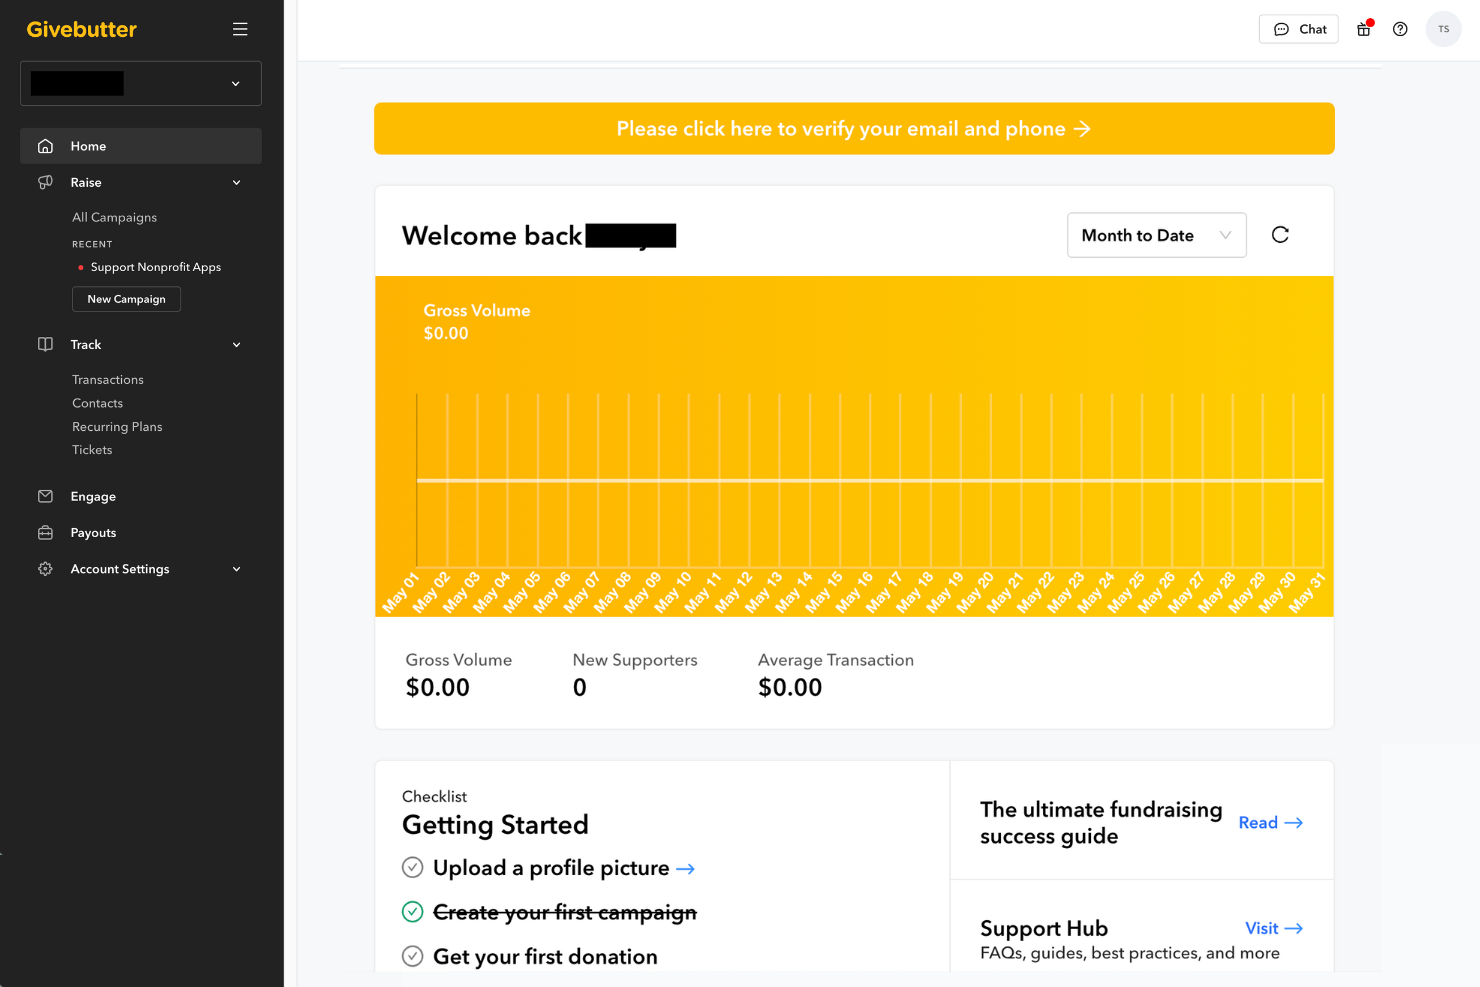This screenshot has height=987, width=1480.
Task: Open the Track book icon
Action: pos(44,344)
